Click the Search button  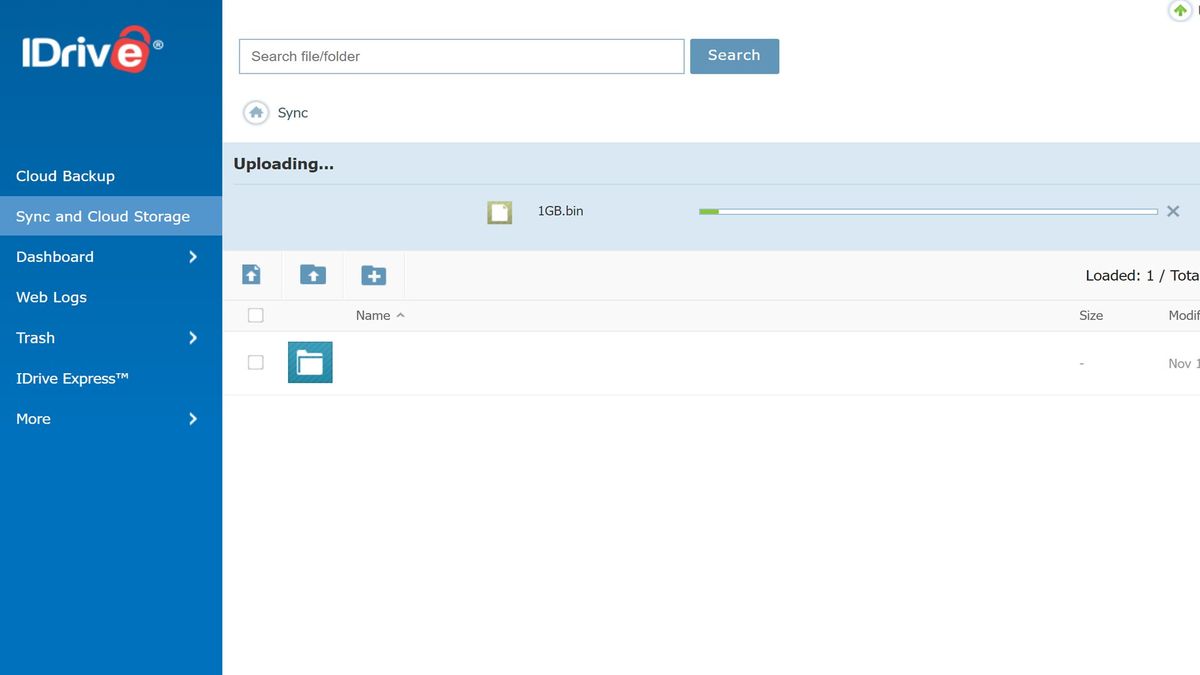734,56
